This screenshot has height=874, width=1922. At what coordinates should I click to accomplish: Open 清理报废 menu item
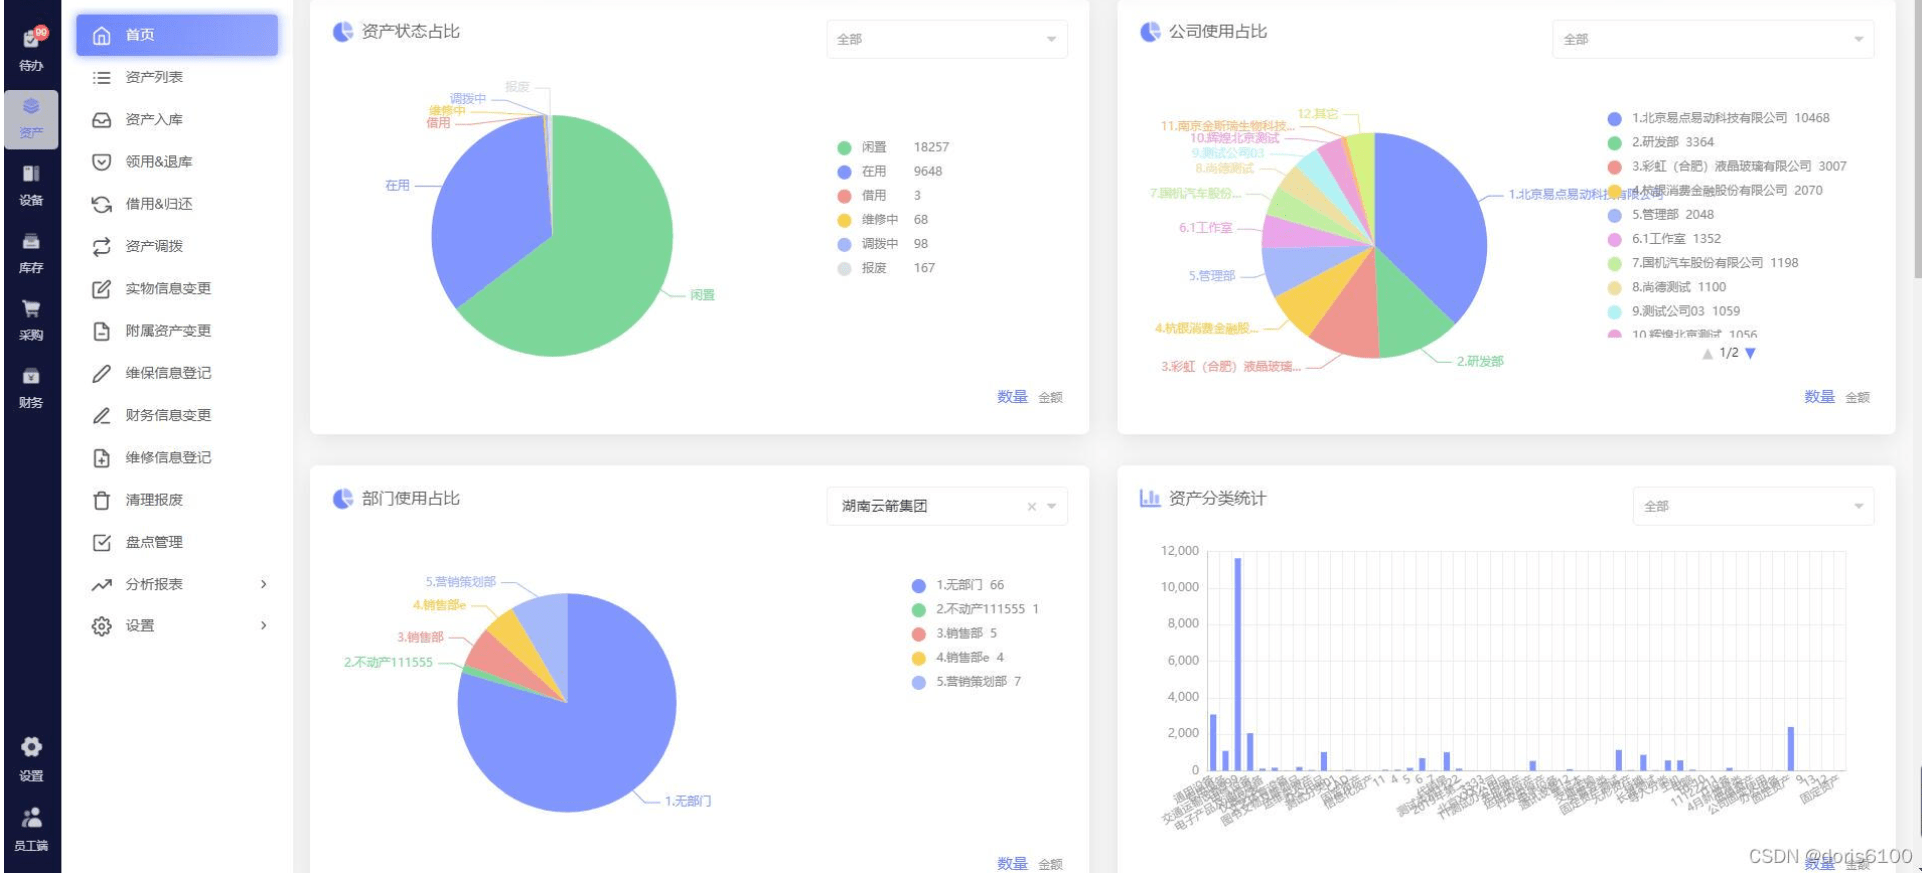[177, 500]
